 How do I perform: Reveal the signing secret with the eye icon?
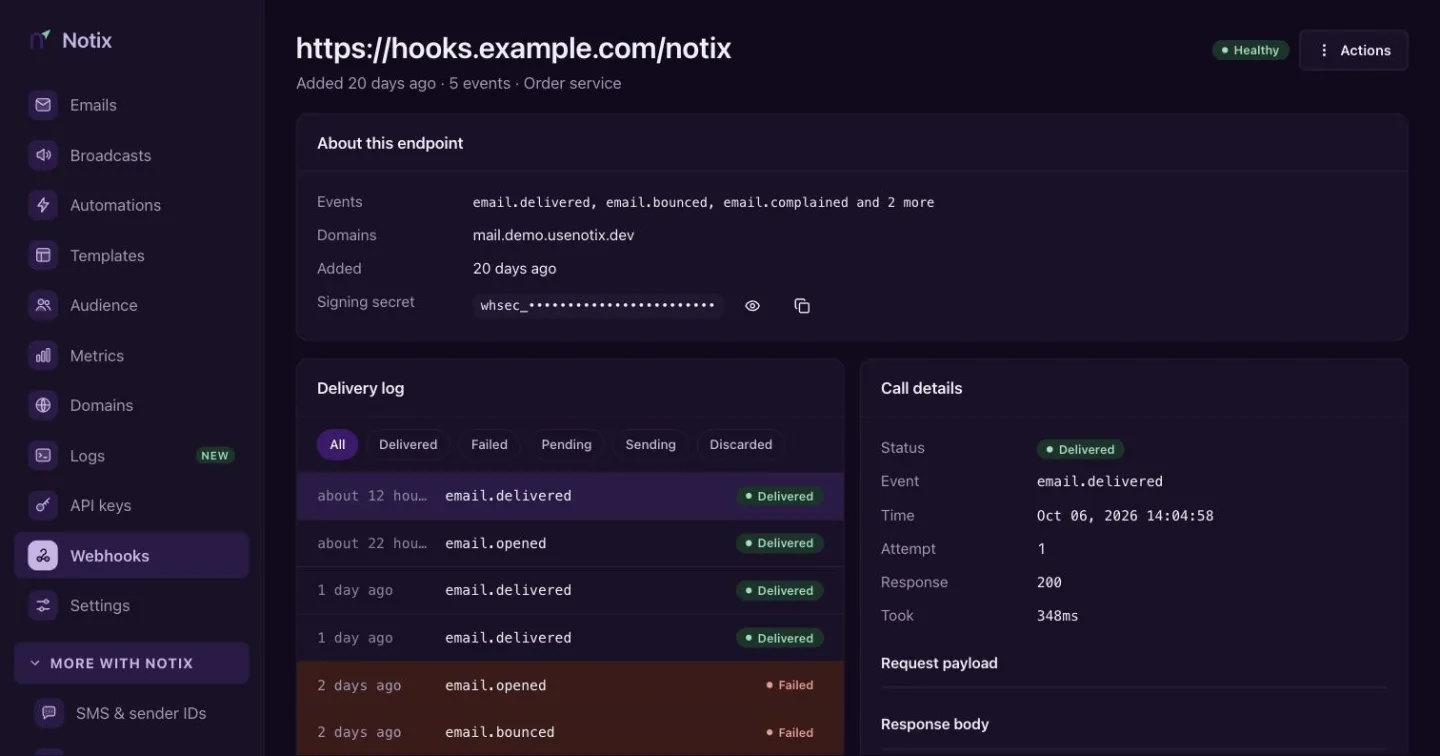[x=753, y=306]
